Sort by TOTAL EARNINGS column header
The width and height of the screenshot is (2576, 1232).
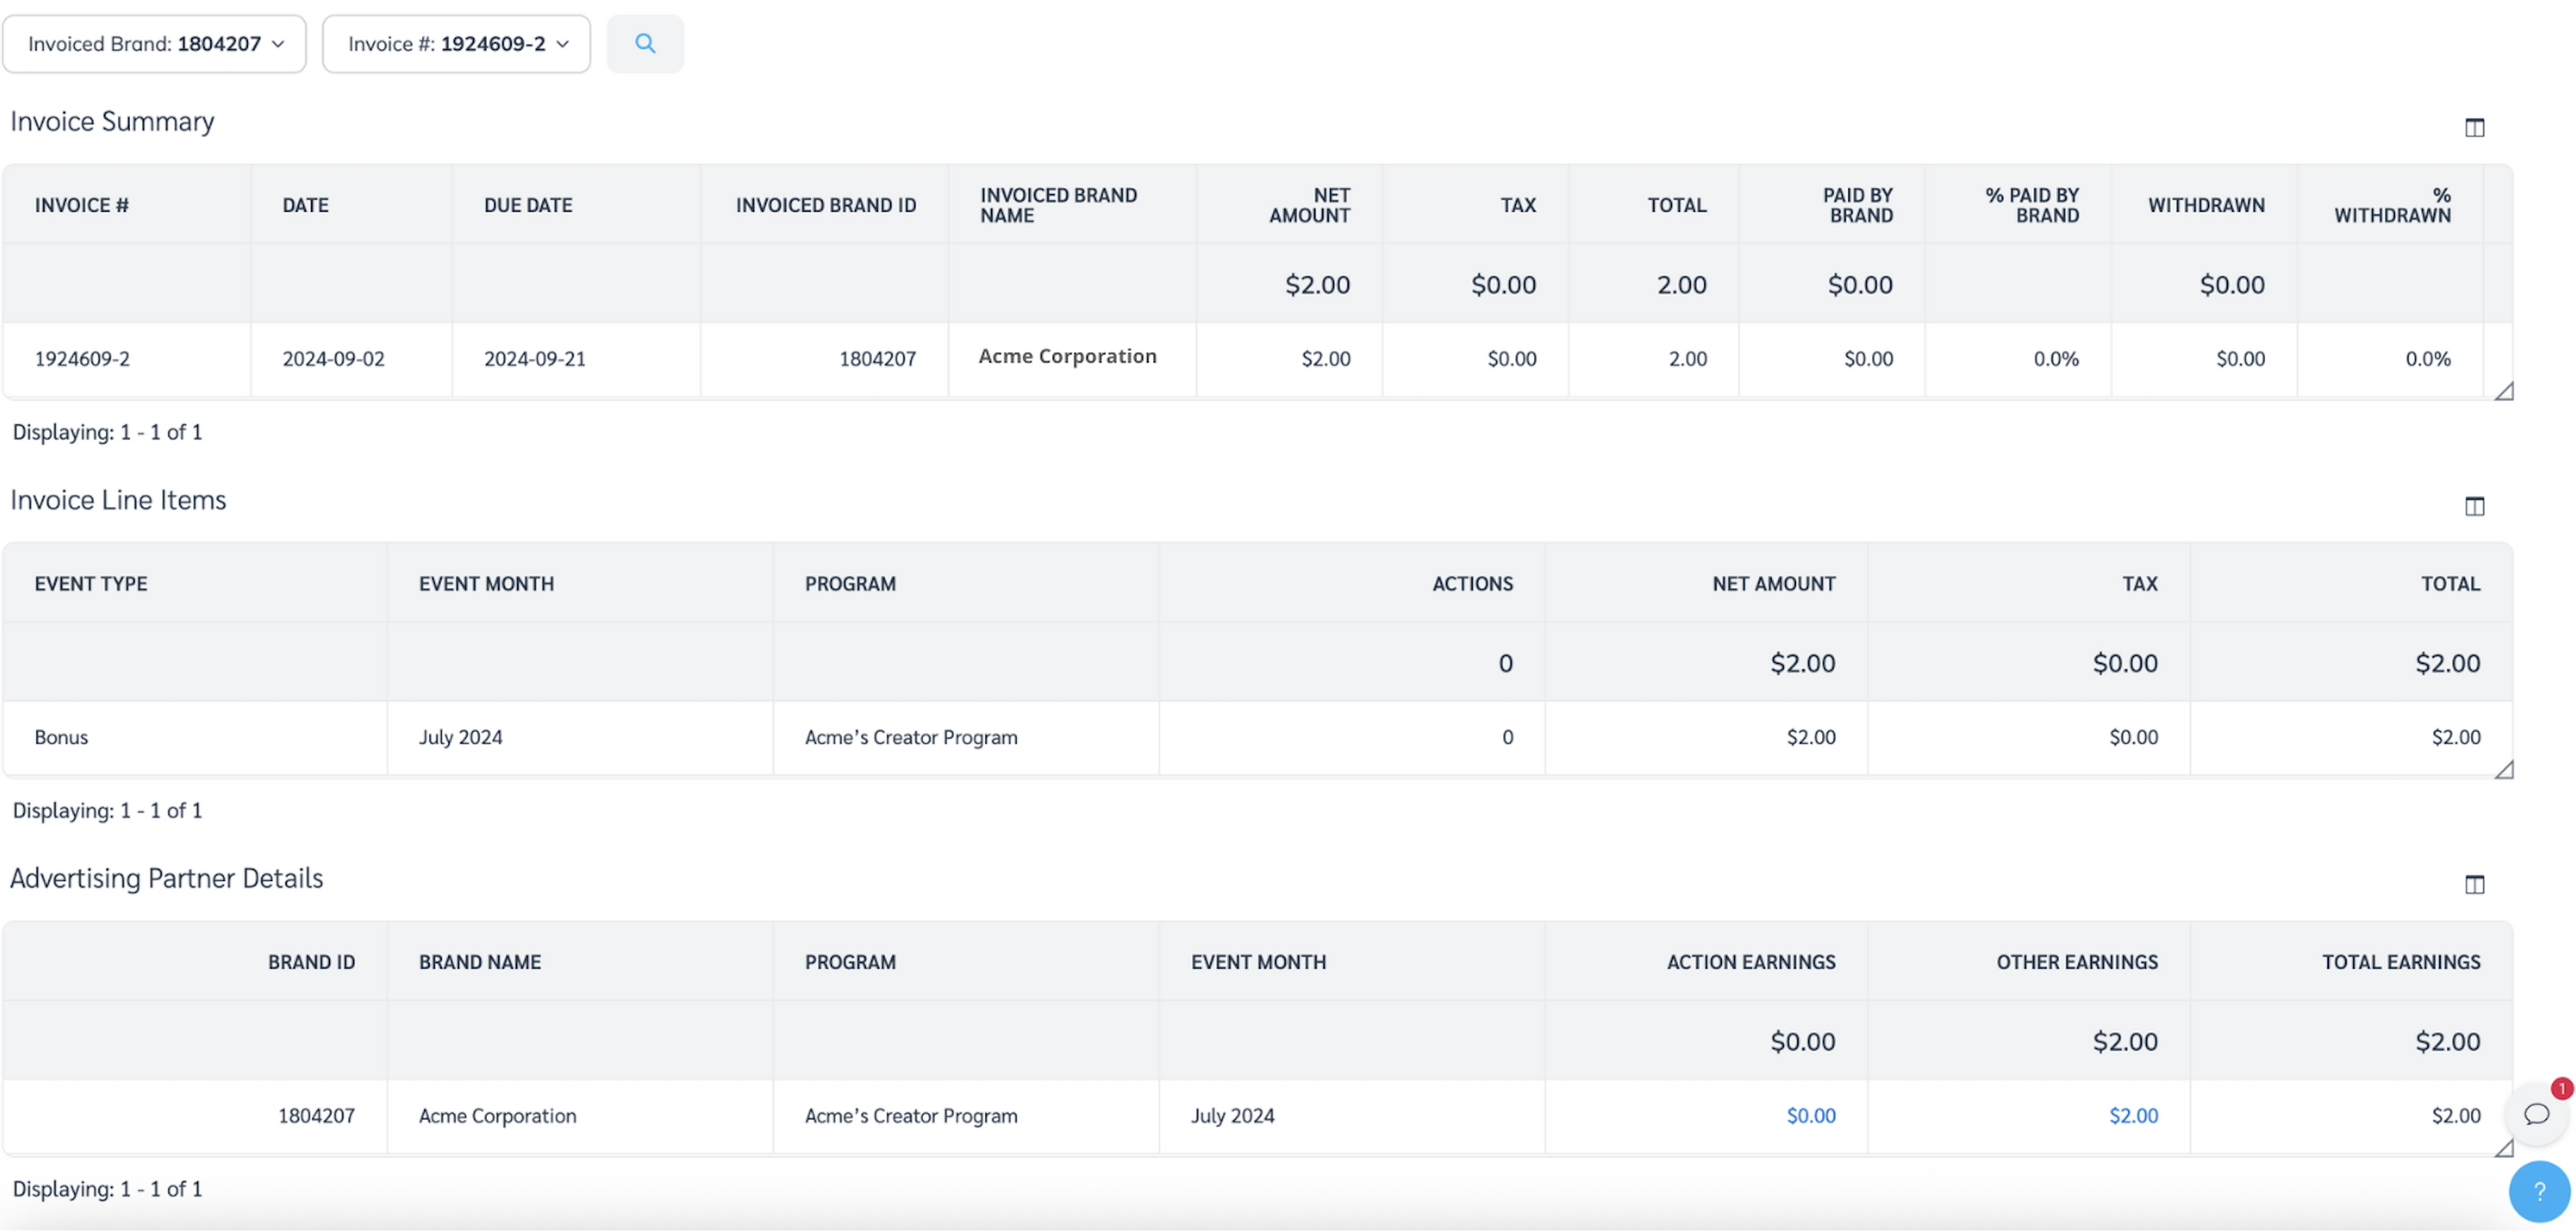coord(2400,962)
